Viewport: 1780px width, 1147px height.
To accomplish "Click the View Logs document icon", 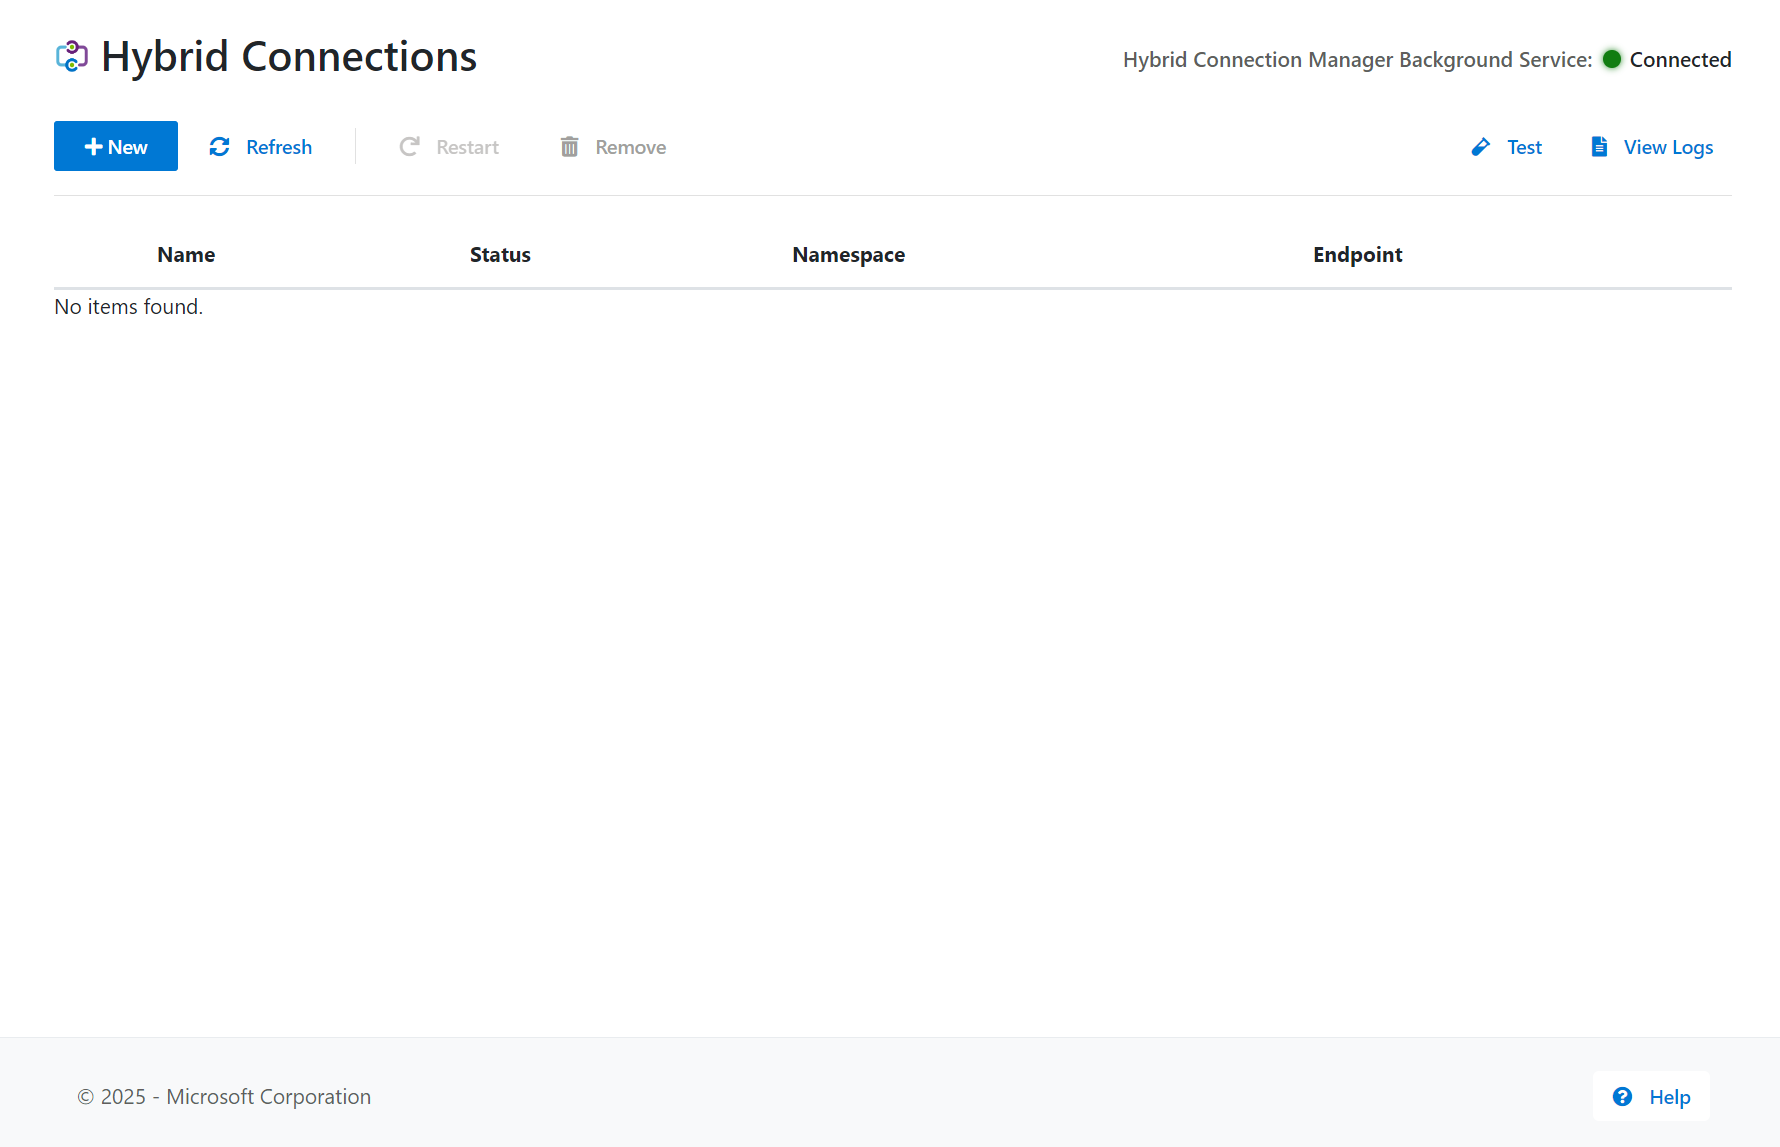I will [1599, 147].
